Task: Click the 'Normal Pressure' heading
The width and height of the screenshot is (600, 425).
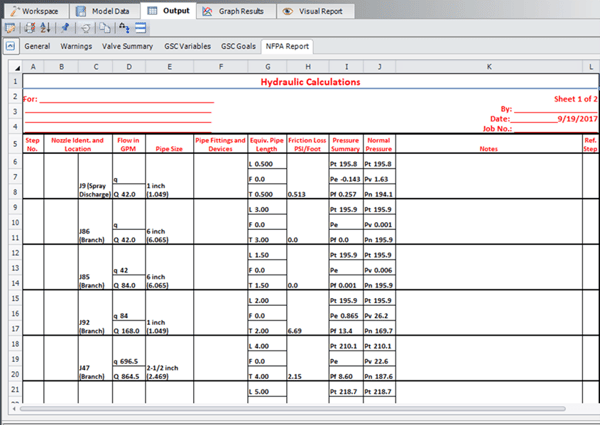Action: tap(379, 144)
